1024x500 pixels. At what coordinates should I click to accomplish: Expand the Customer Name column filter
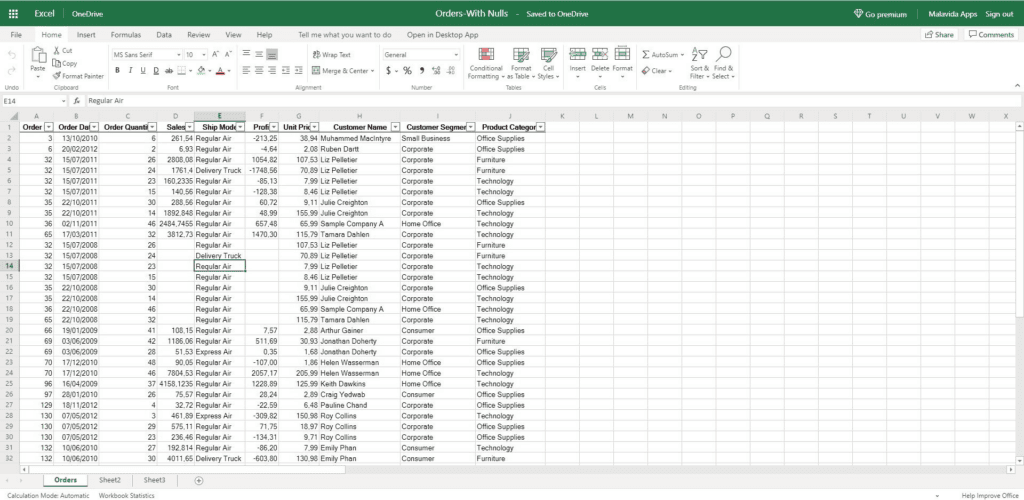[394, 127]
